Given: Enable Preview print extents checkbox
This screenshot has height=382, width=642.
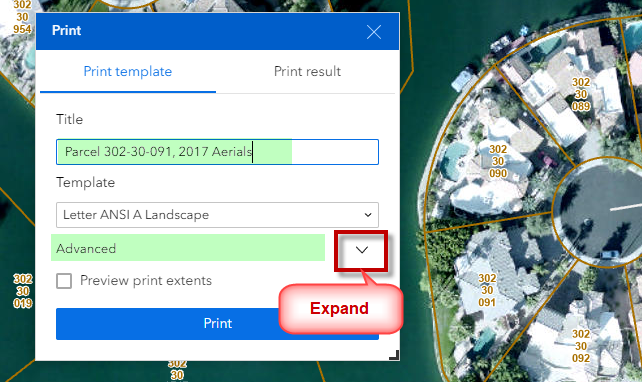Looking at the screenshot, I should (64, 281).
